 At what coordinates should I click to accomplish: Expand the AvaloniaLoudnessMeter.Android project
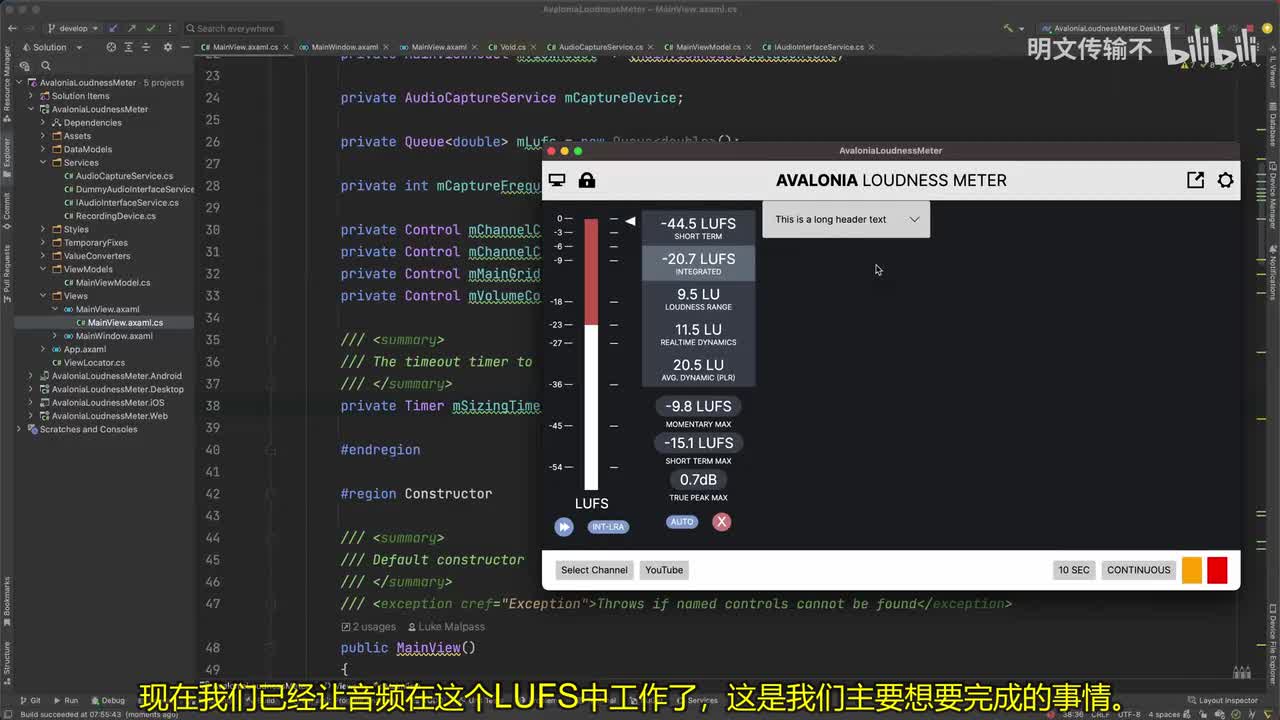click(31, 376)
